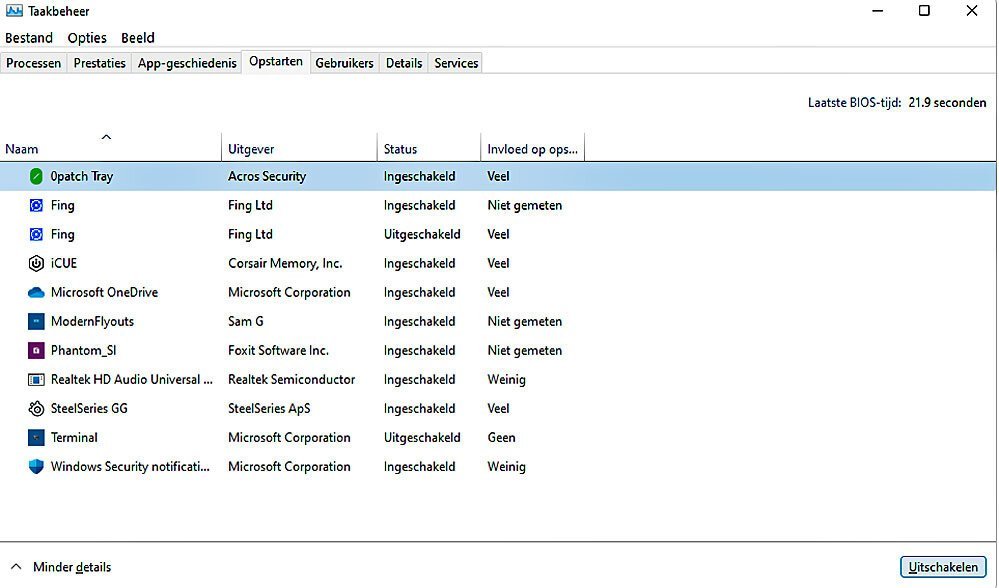
Task: Click Laatste BIOS-tijd 21.9 seconden text
Action: 897,103
